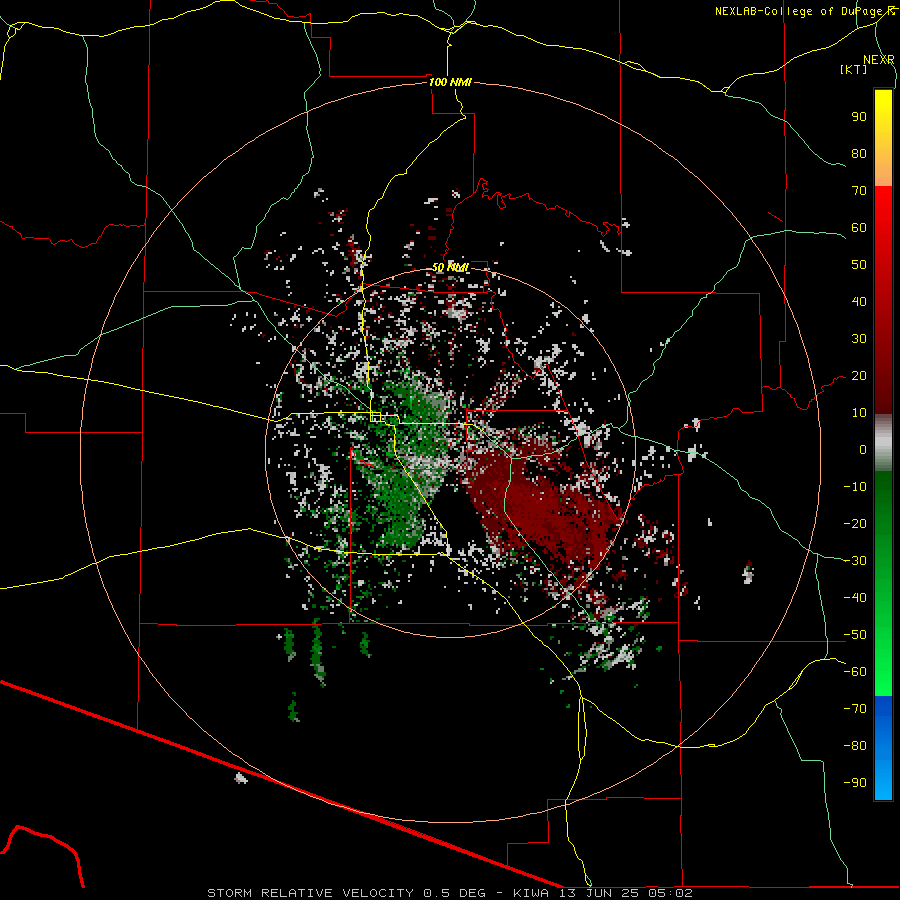Click the 30 value on velocity scale
Image resolution: width=900 pixels, height=900 pixels.
pos(859,339)
